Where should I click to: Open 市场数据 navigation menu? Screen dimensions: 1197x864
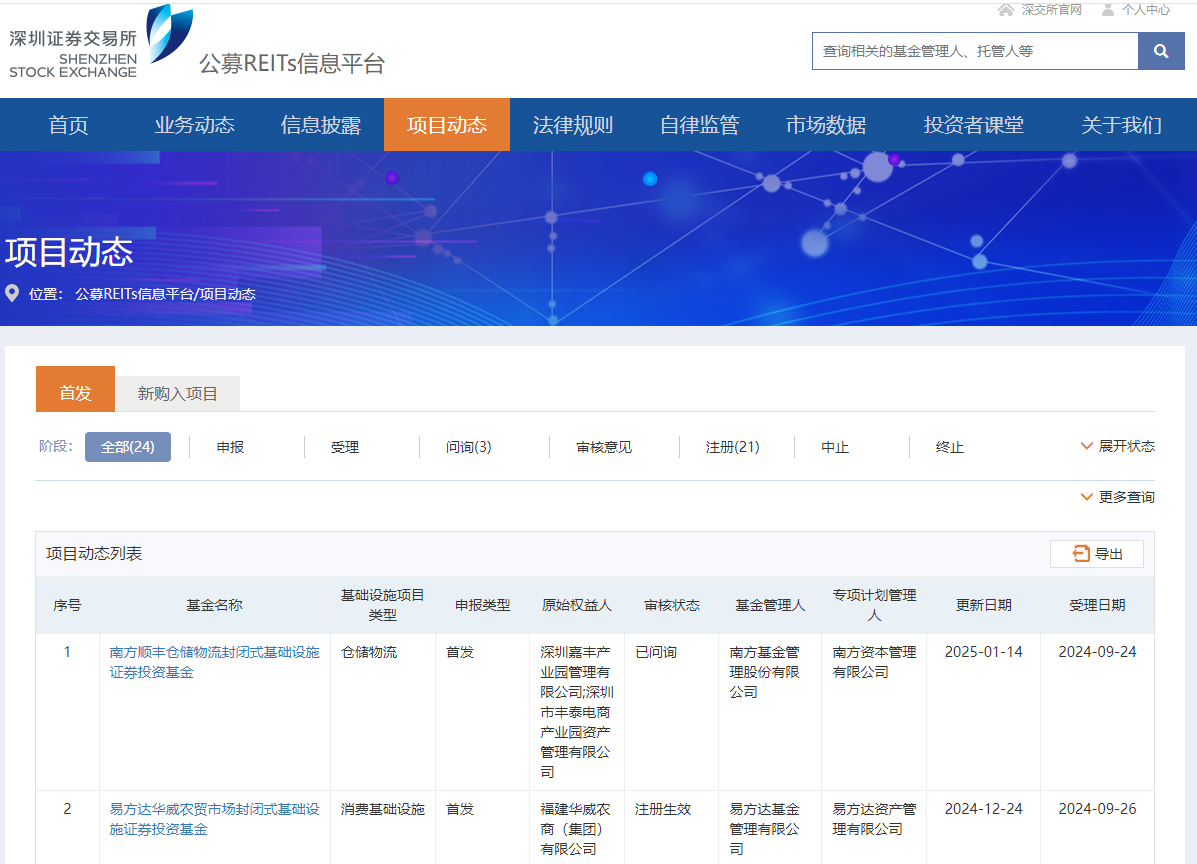click(825, 125)
